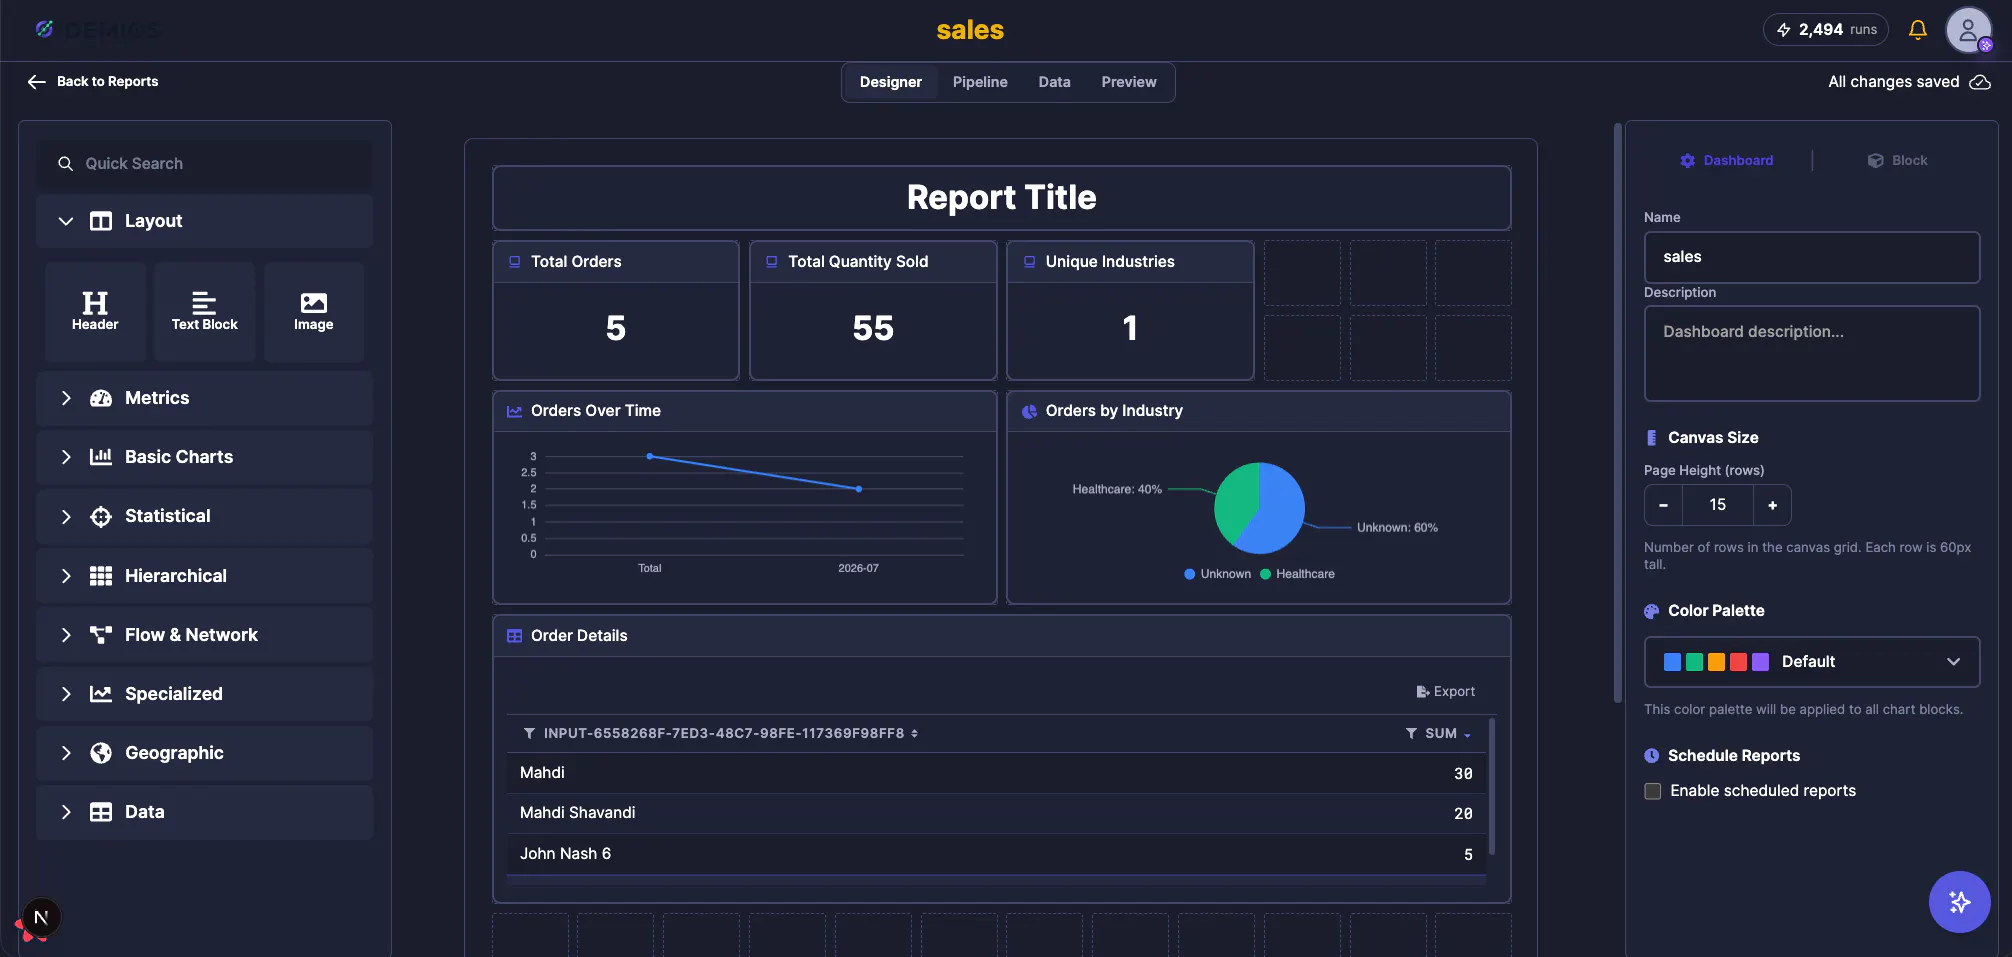Focus the Quick Search field
The image size is (2012, 957).
tap(204, 164)
